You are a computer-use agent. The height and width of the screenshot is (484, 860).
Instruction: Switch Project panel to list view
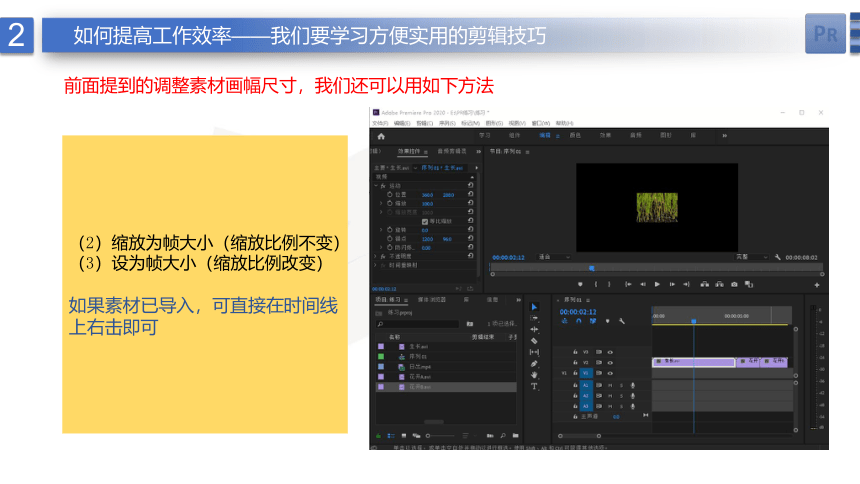(391, 436)
